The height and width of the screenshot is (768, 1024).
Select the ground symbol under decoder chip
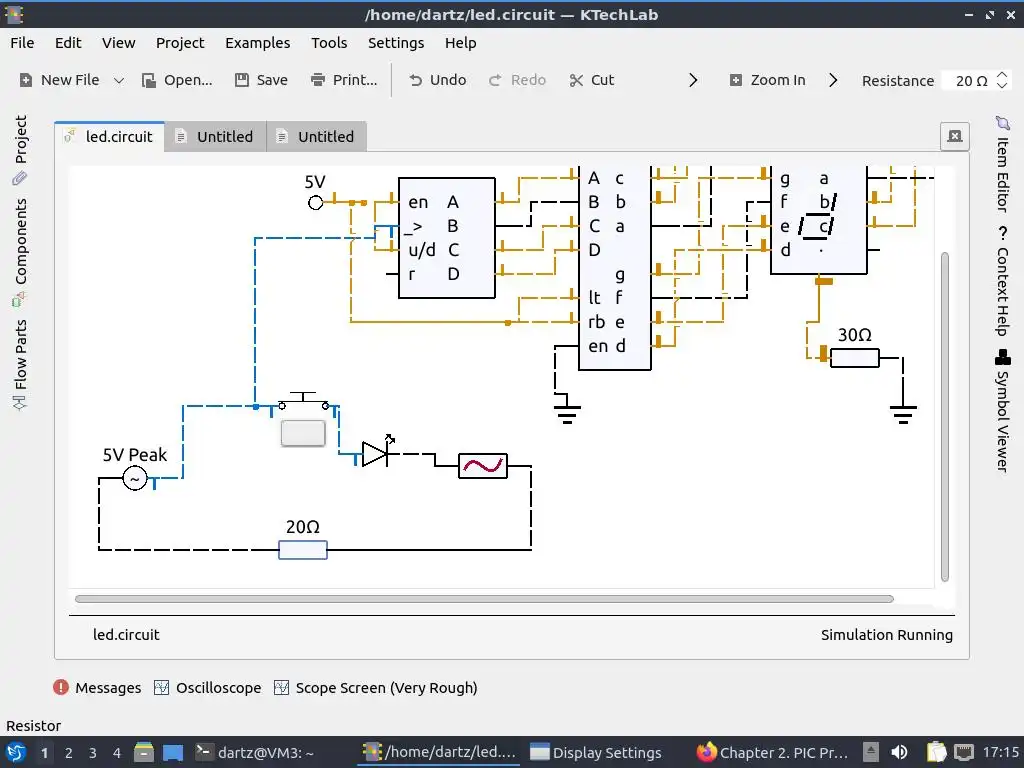click(567, 414)
